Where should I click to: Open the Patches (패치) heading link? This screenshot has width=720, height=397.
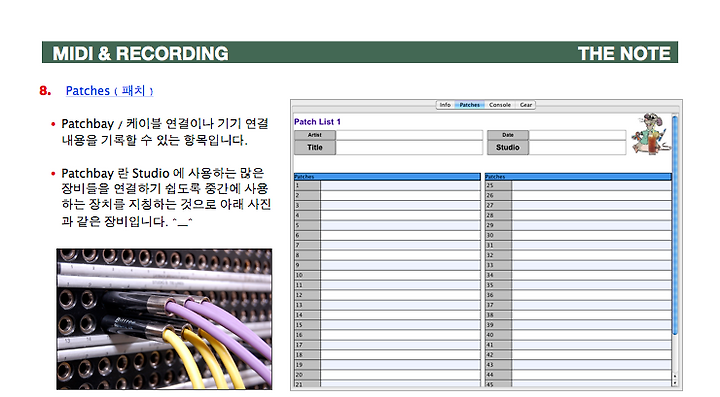point(109,90)
